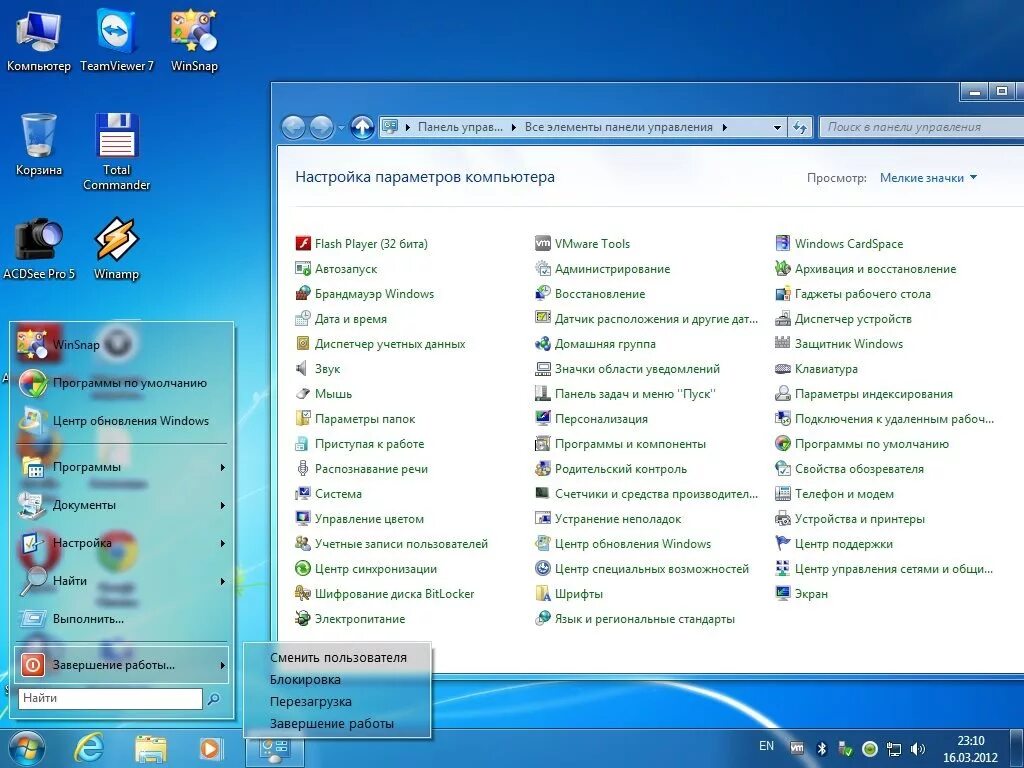The height and width of the screenshot is (768, 1024).
Task: Click the VMware Tools icon
Action: click(x=543, y=244)
